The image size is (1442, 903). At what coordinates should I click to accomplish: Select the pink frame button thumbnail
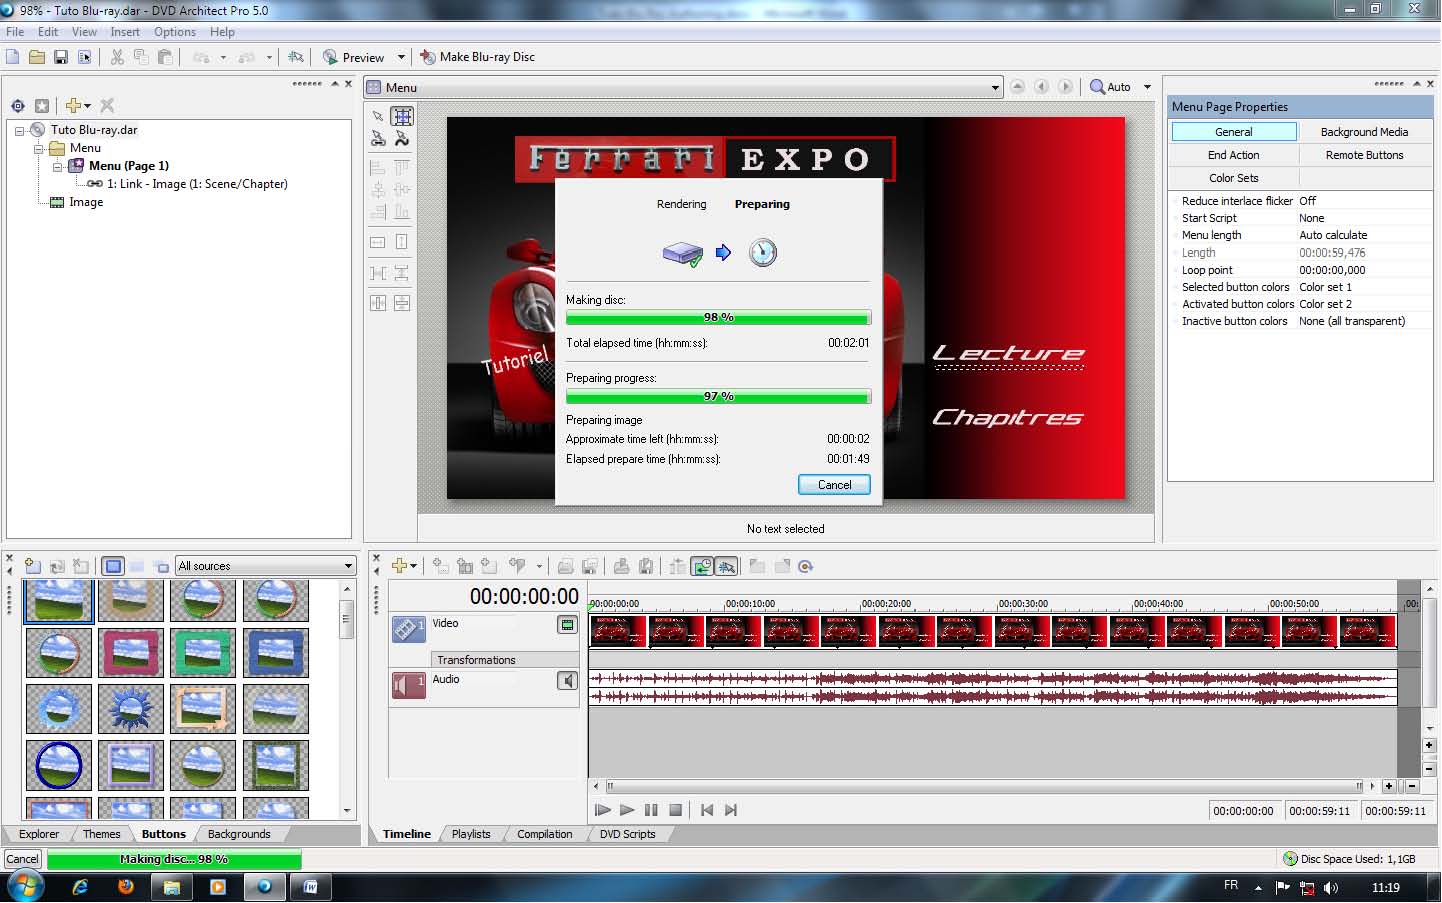131,653
